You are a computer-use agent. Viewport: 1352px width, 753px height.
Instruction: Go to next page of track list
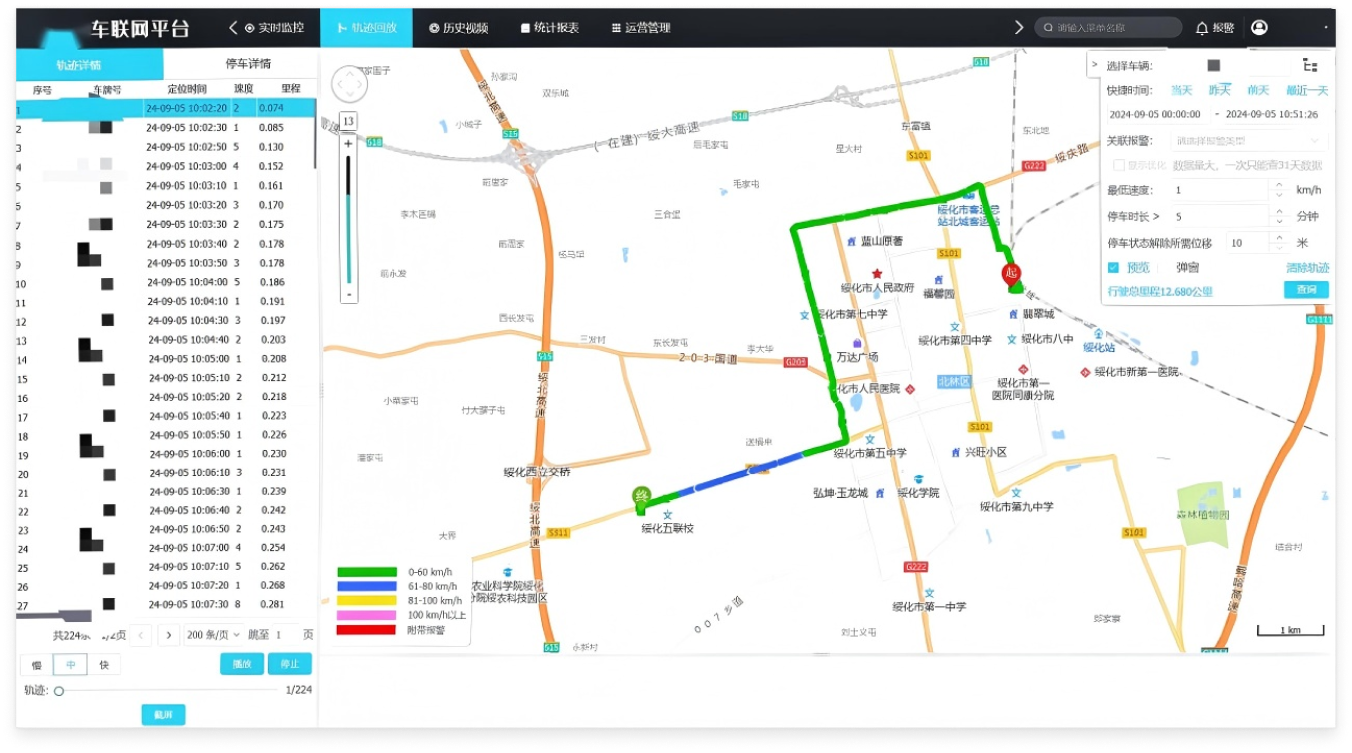tap(169, 635)
